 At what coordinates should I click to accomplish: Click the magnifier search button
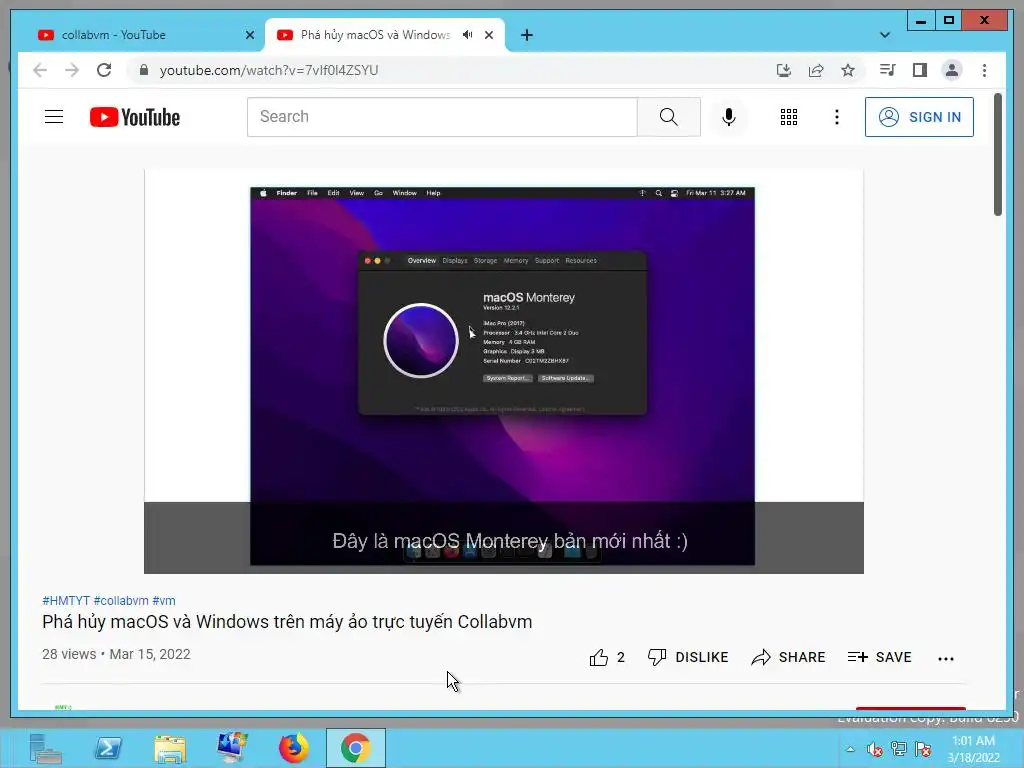(669, 117)
